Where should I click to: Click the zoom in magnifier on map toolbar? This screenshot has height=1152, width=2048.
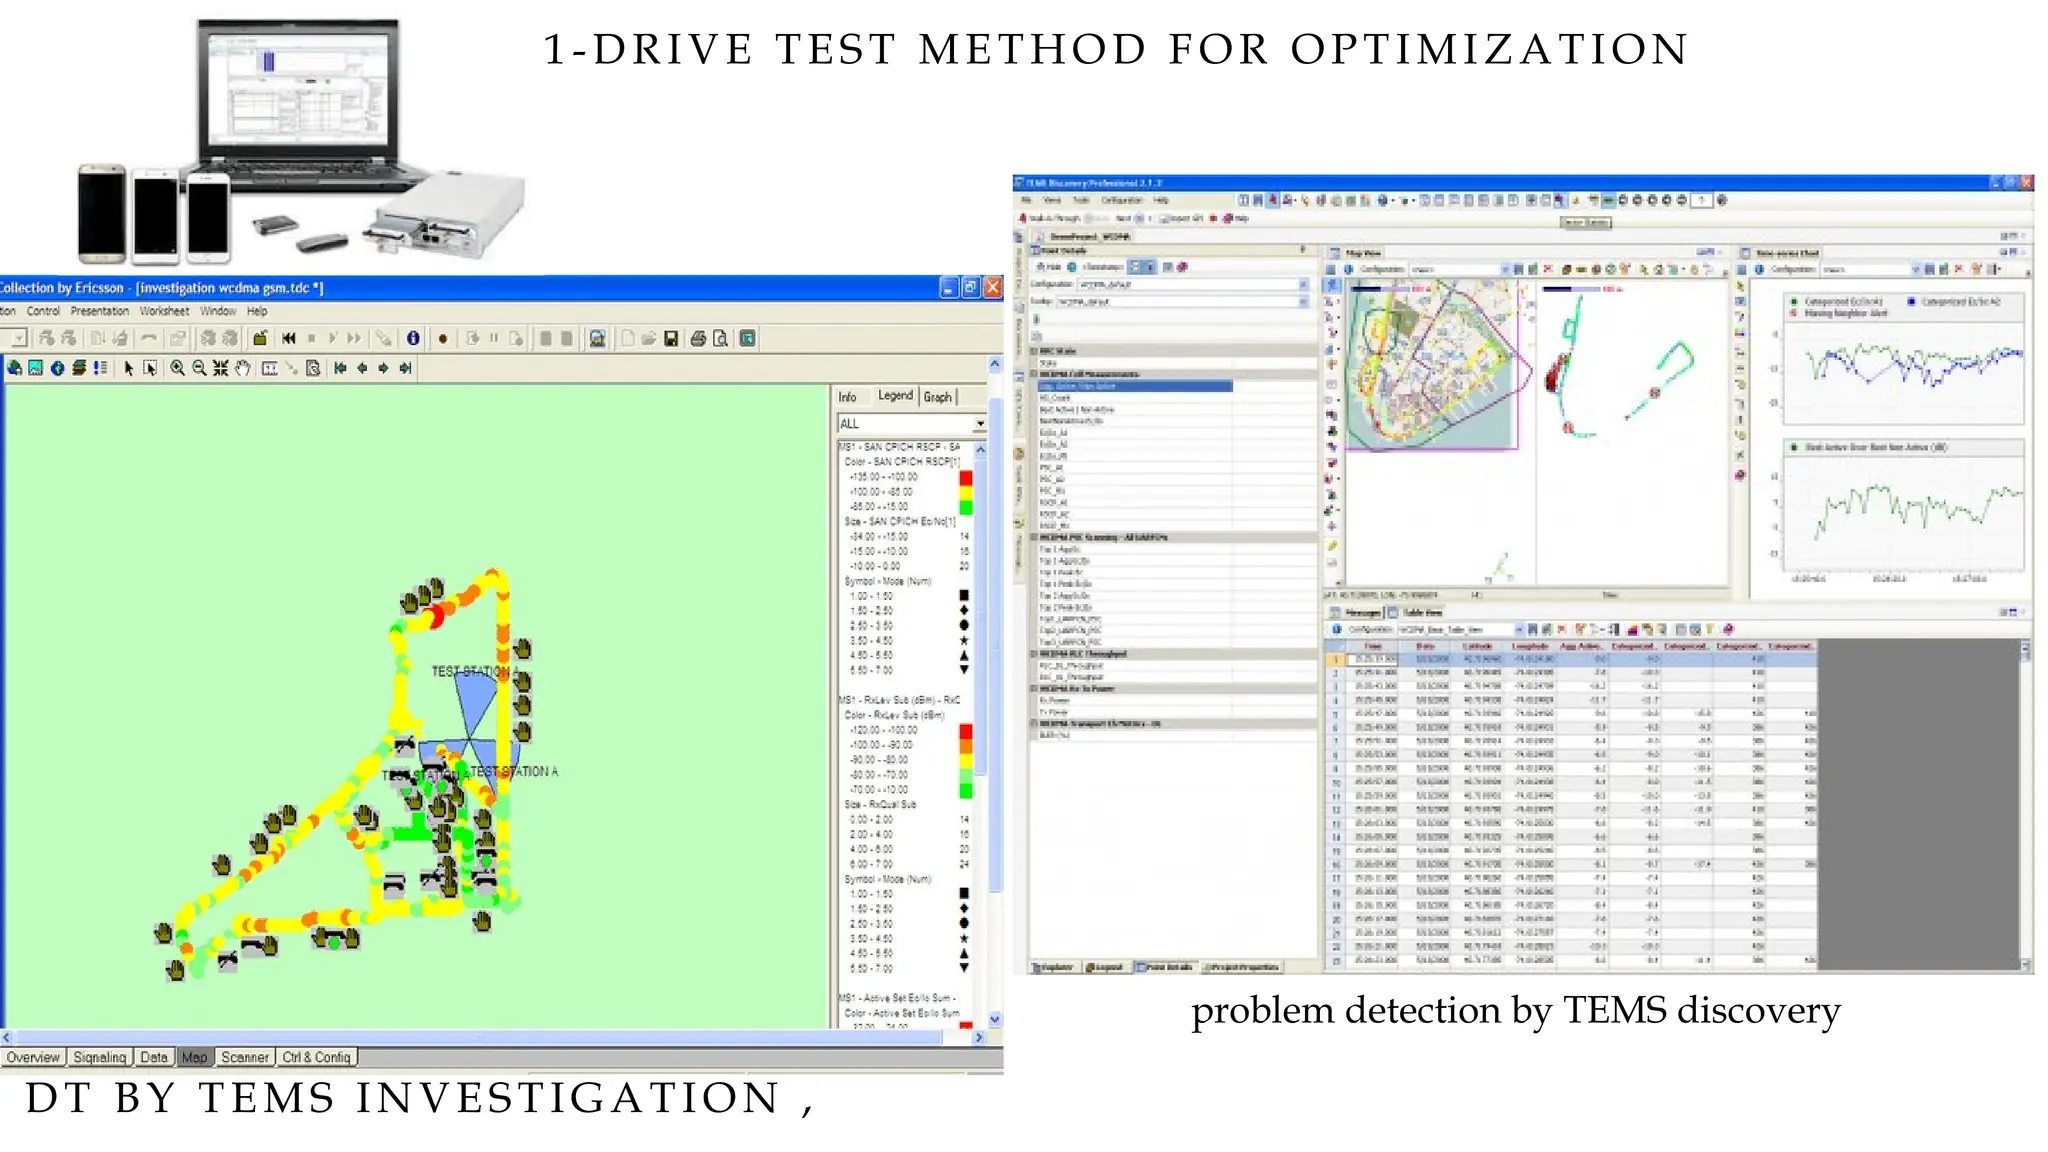[177, 369]
